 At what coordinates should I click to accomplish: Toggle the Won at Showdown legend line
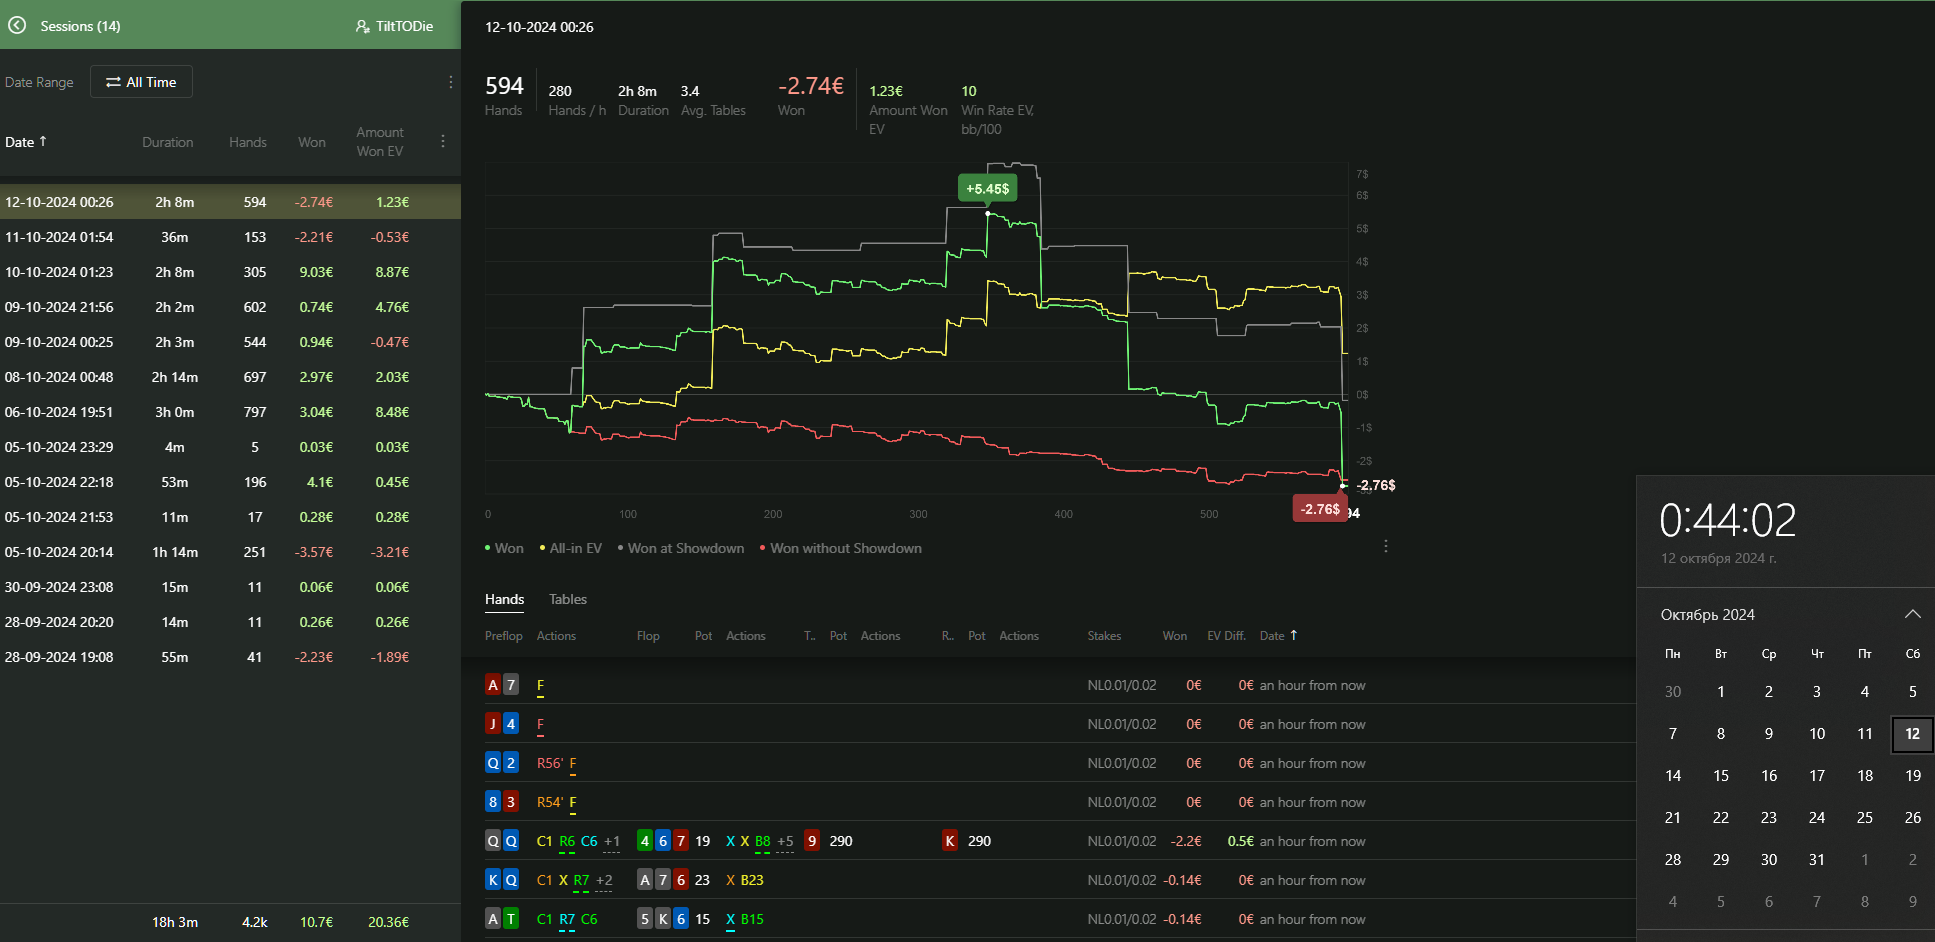[681, 548]
